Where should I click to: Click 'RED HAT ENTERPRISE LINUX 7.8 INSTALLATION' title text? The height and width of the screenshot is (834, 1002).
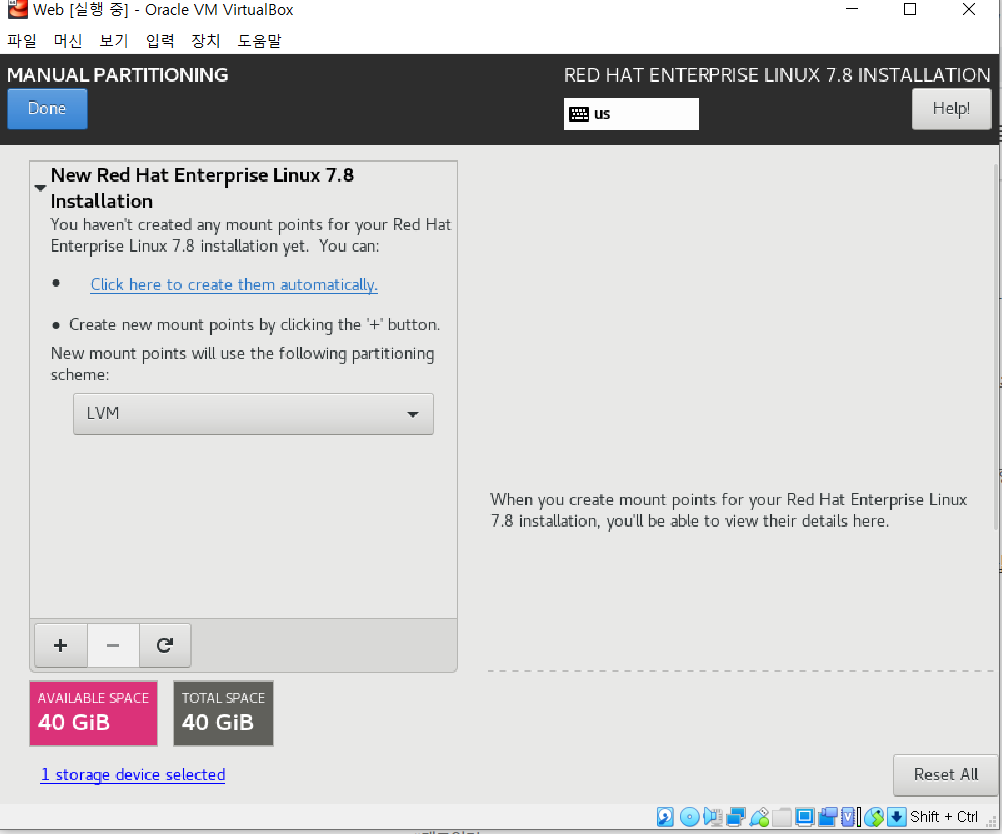[x=777, y=75]
